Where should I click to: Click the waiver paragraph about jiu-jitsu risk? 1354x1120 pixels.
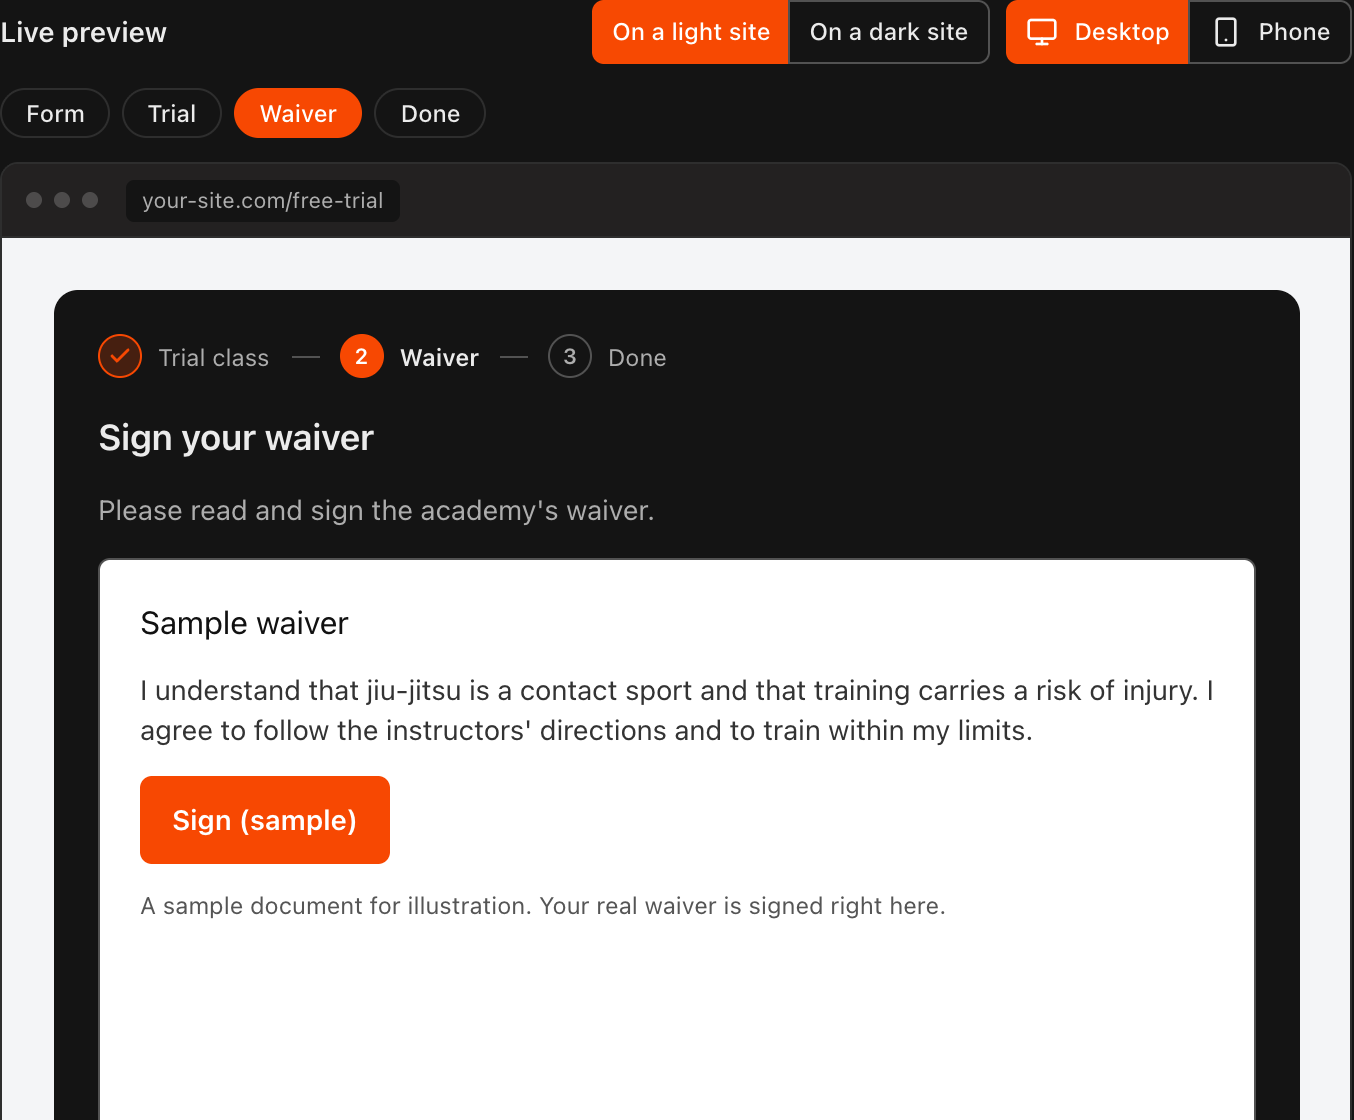[x=677, y=711]
